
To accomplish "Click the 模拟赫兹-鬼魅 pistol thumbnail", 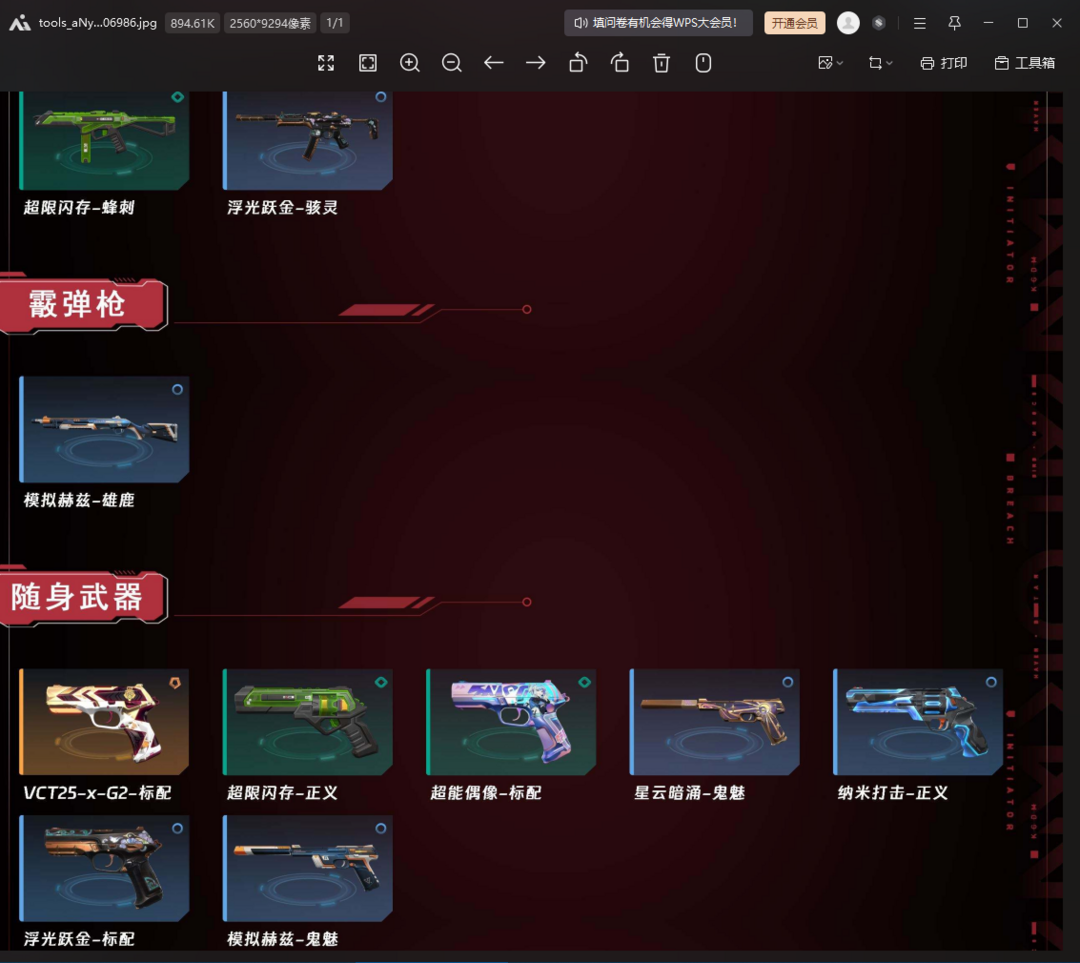I will click(x=308, y=869).
